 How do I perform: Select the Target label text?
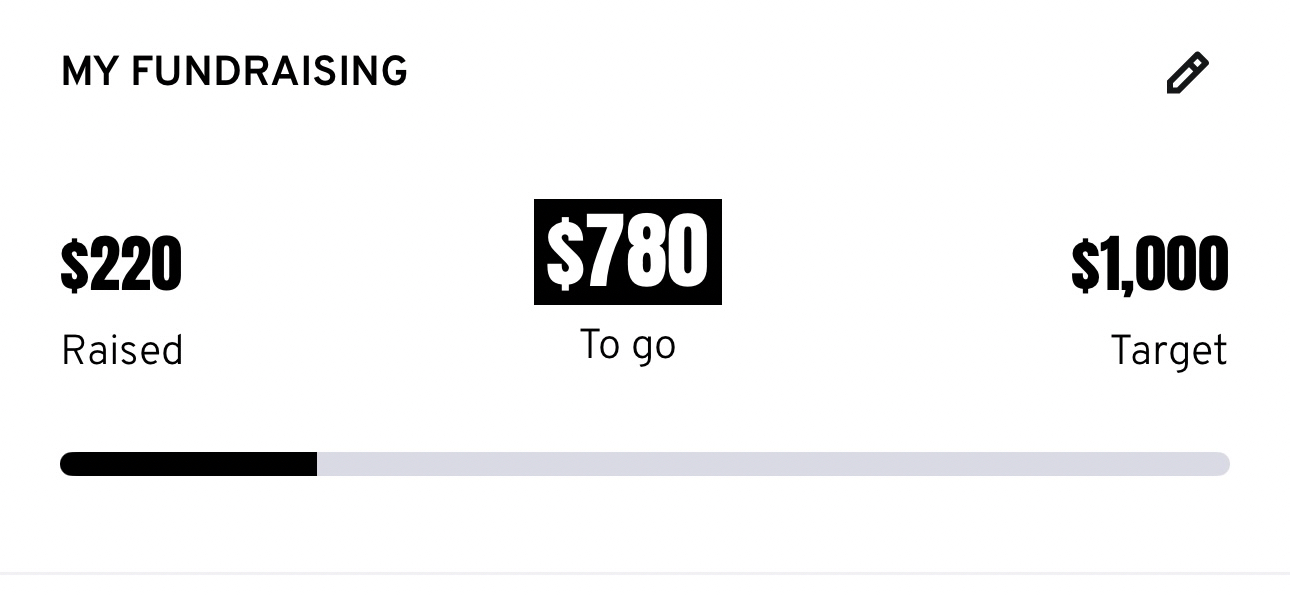point(1168,351)
